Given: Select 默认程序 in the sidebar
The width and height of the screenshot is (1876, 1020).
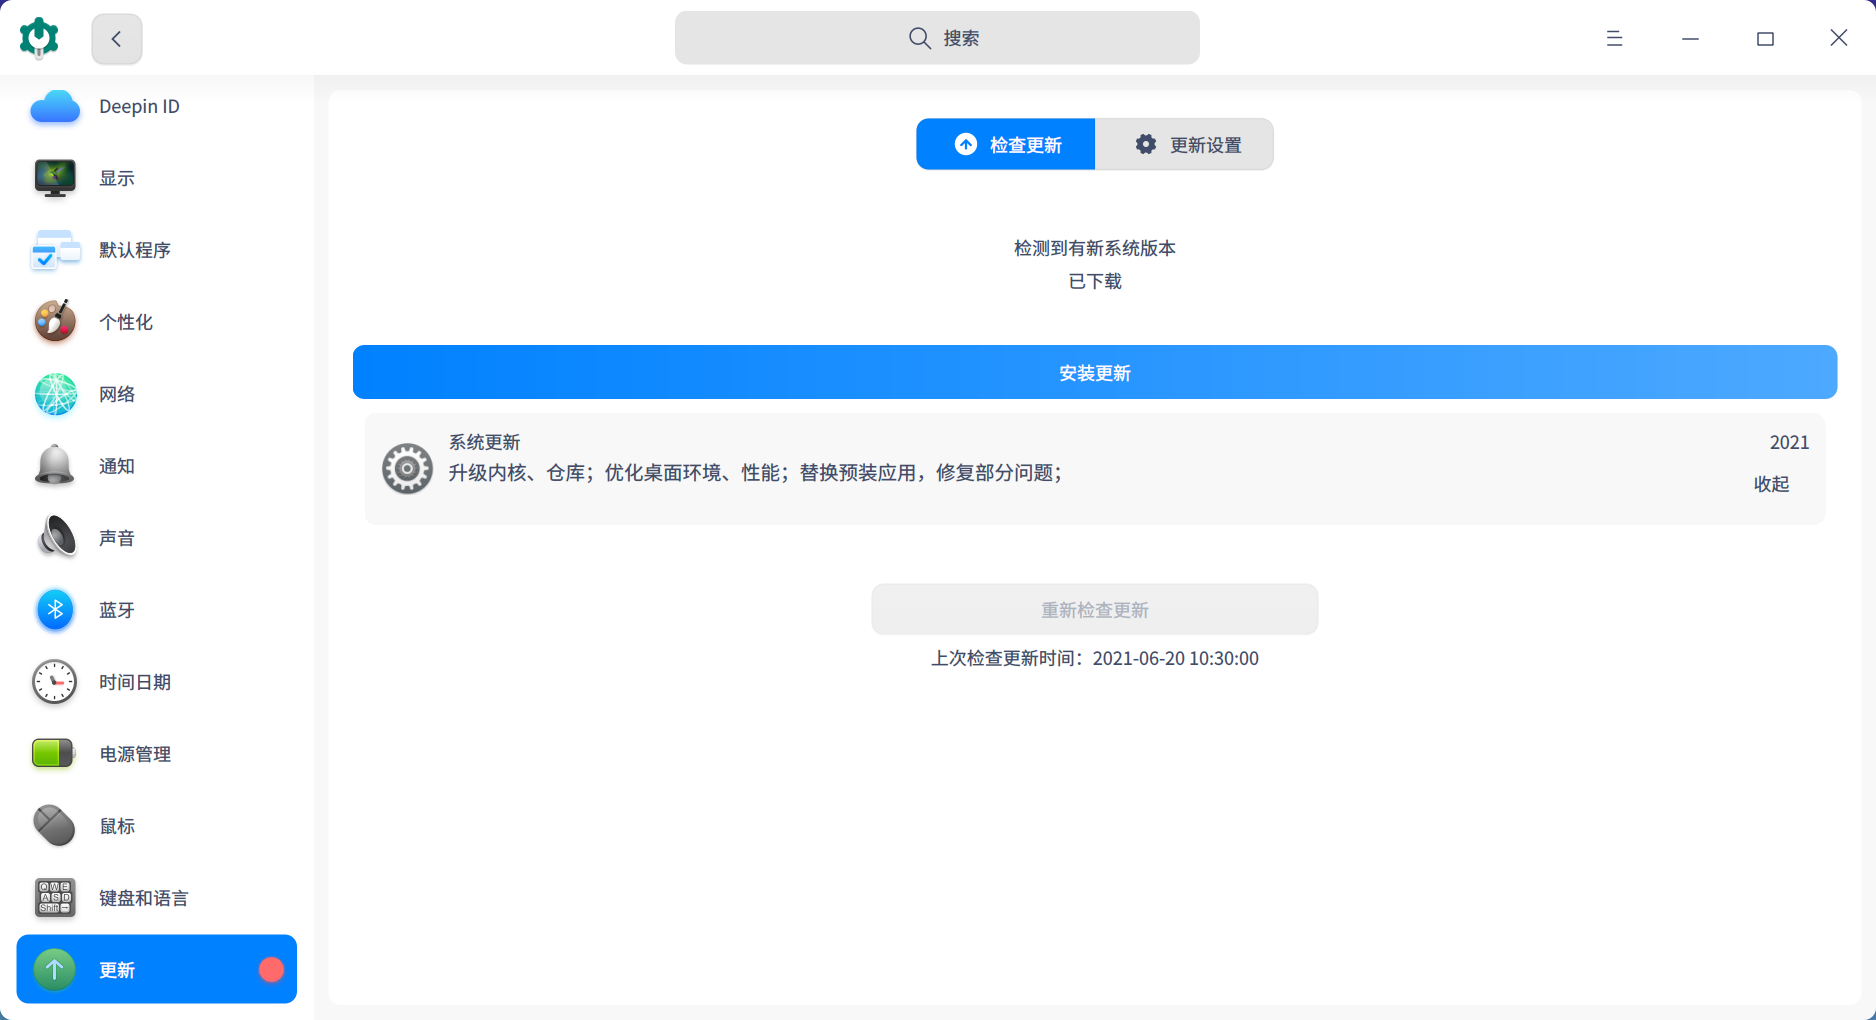Looking at the screenshot, I should (x=135, y=250).
